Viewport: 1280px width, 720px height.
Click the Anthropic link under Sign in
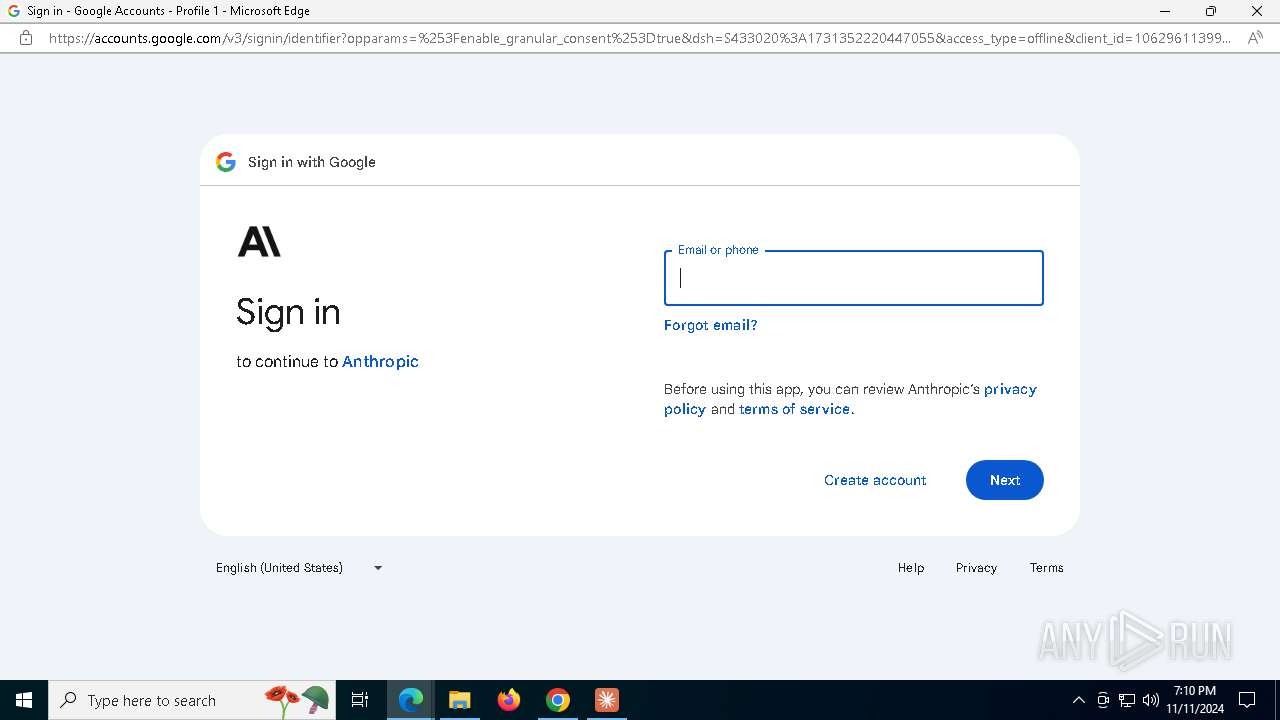click(380, 361)
